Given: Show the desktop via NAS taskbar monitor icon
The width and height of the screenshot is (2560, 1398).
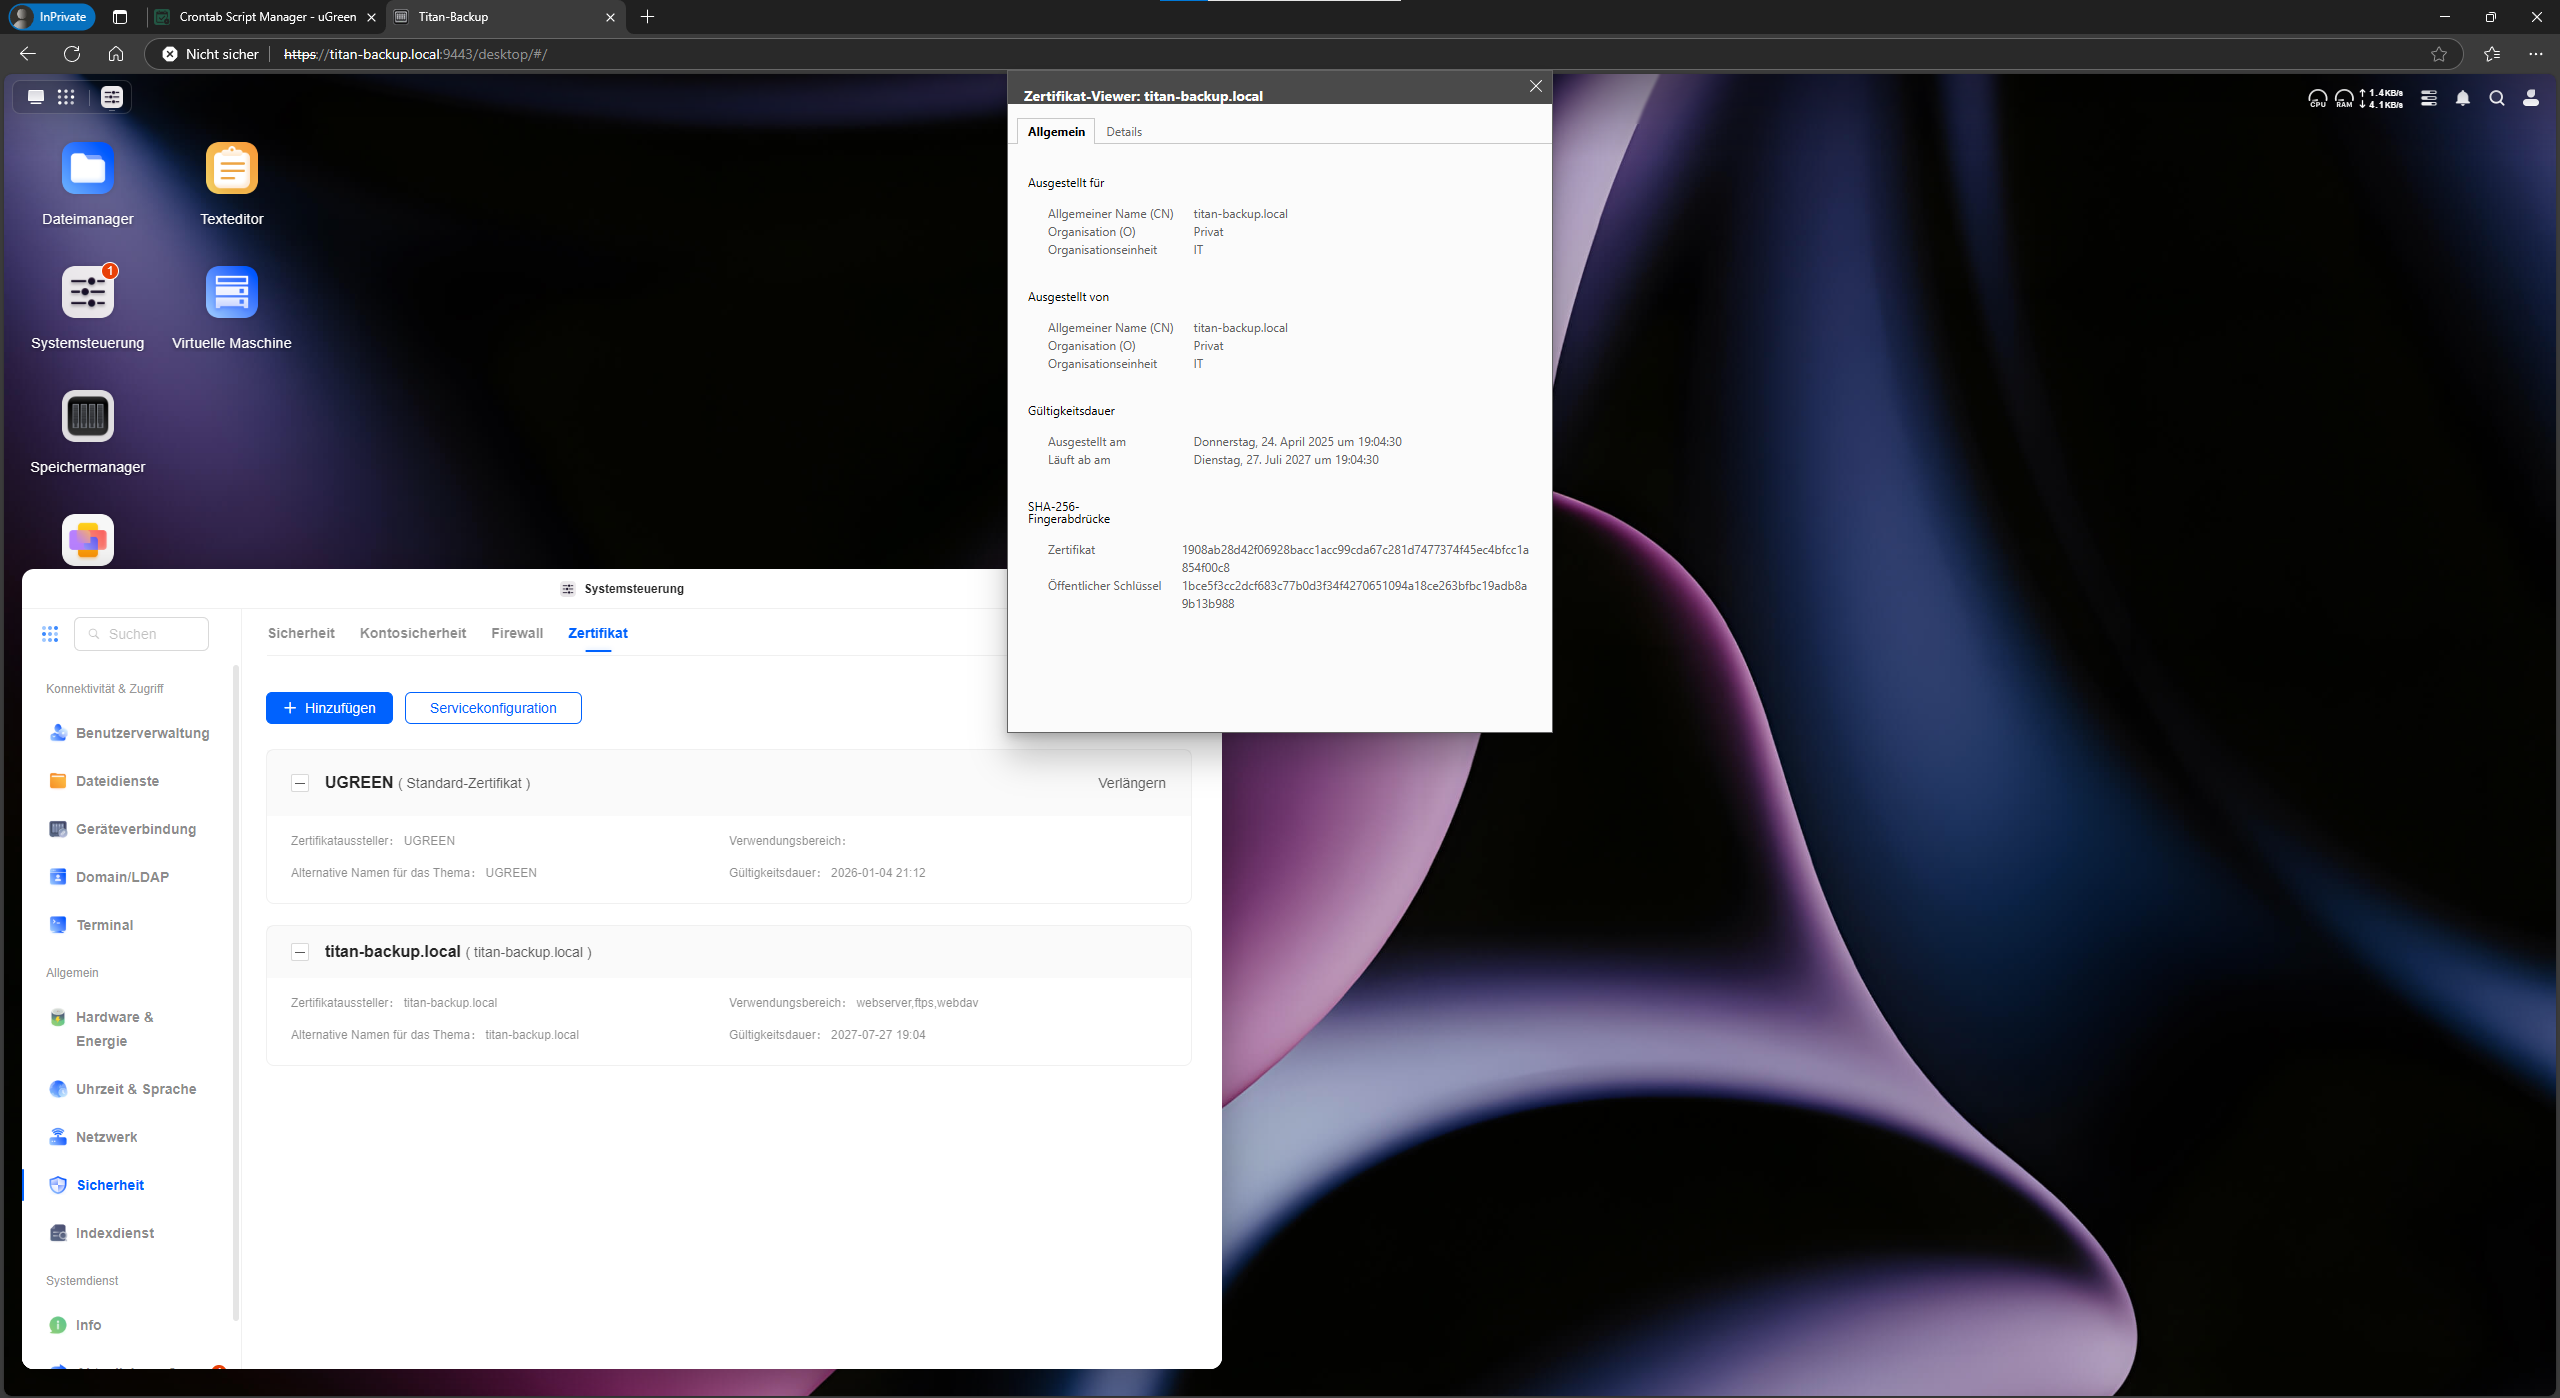Looking at the screenshot, I should (36, 97).
